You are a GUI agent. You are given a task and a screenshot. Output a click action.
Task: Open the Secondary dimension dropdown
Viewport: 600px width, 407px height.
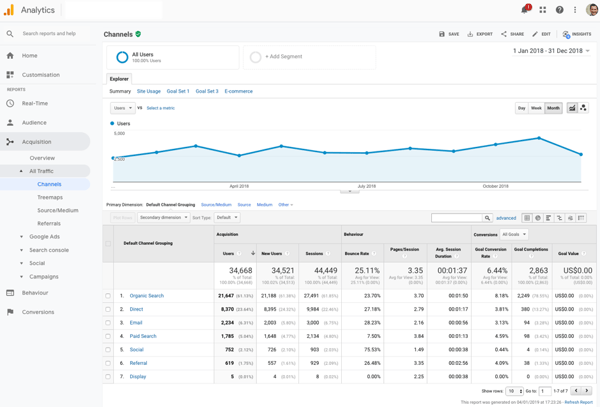(x=163, y=217)
